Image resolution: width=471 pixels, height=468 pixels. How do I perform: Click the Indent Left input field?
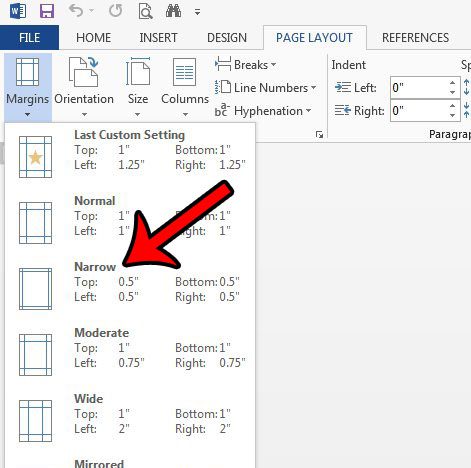click(x=419, y=88)
